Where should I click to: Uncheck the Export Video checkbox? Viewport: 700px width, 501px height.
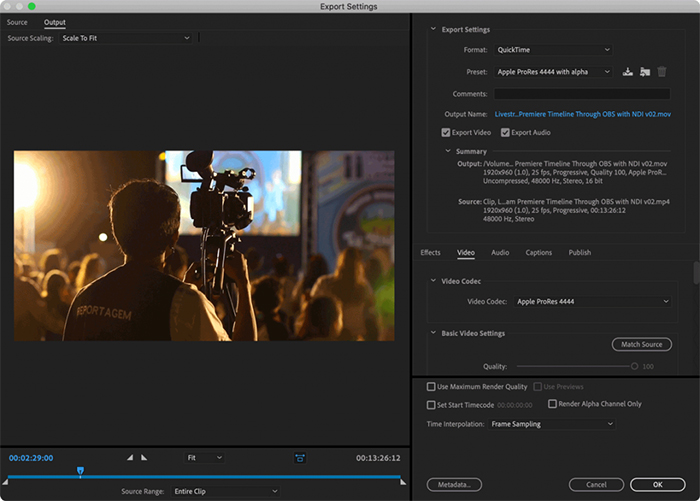[446, 132]
